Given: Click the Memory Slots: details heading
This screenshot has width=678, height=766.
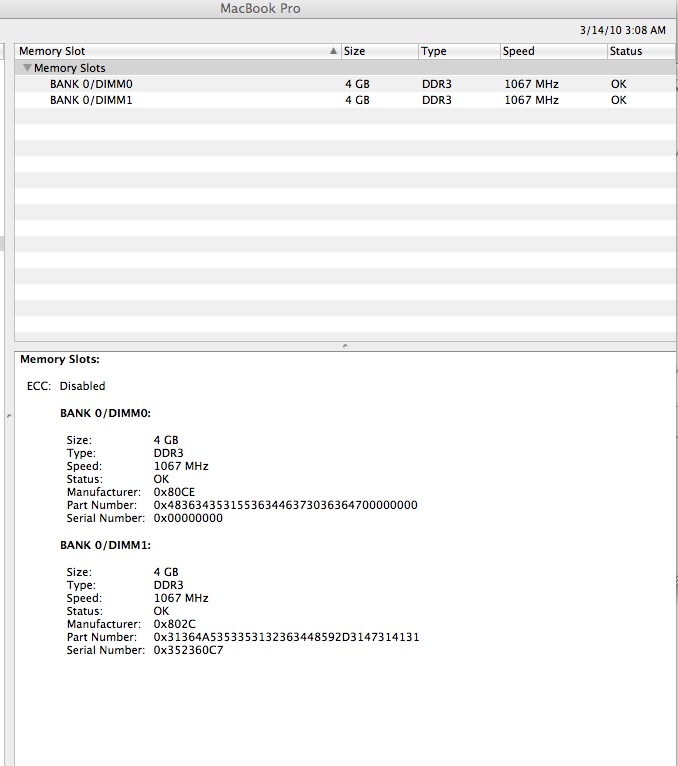Looking at the screenshot, I should [60, 359].
